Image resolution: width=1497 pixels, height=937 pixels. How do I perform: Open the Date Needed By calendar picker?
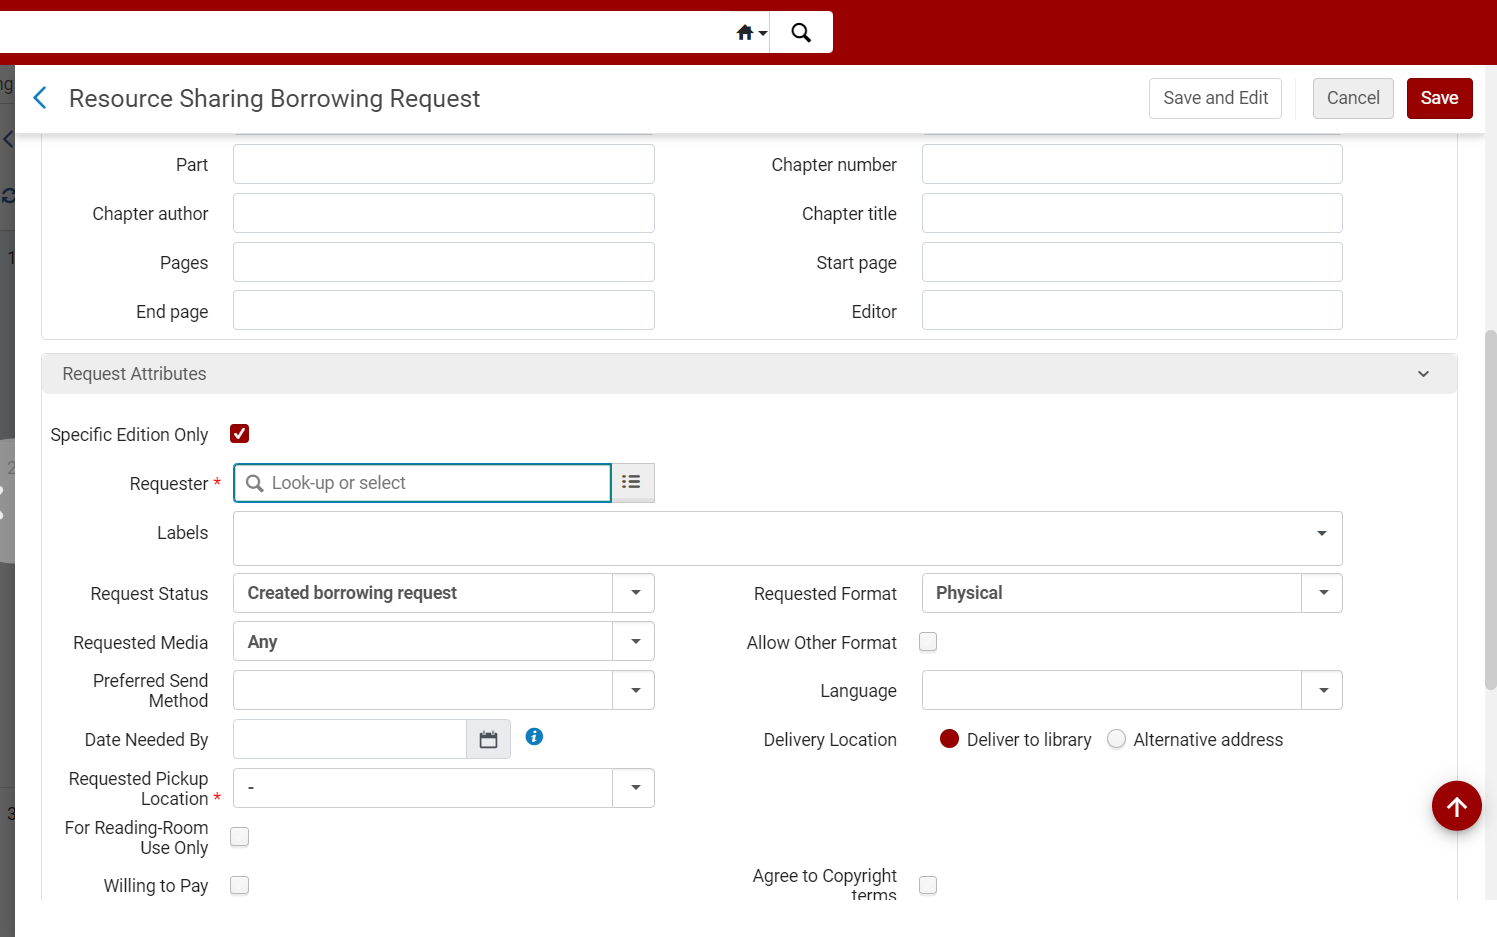point(488,740)
